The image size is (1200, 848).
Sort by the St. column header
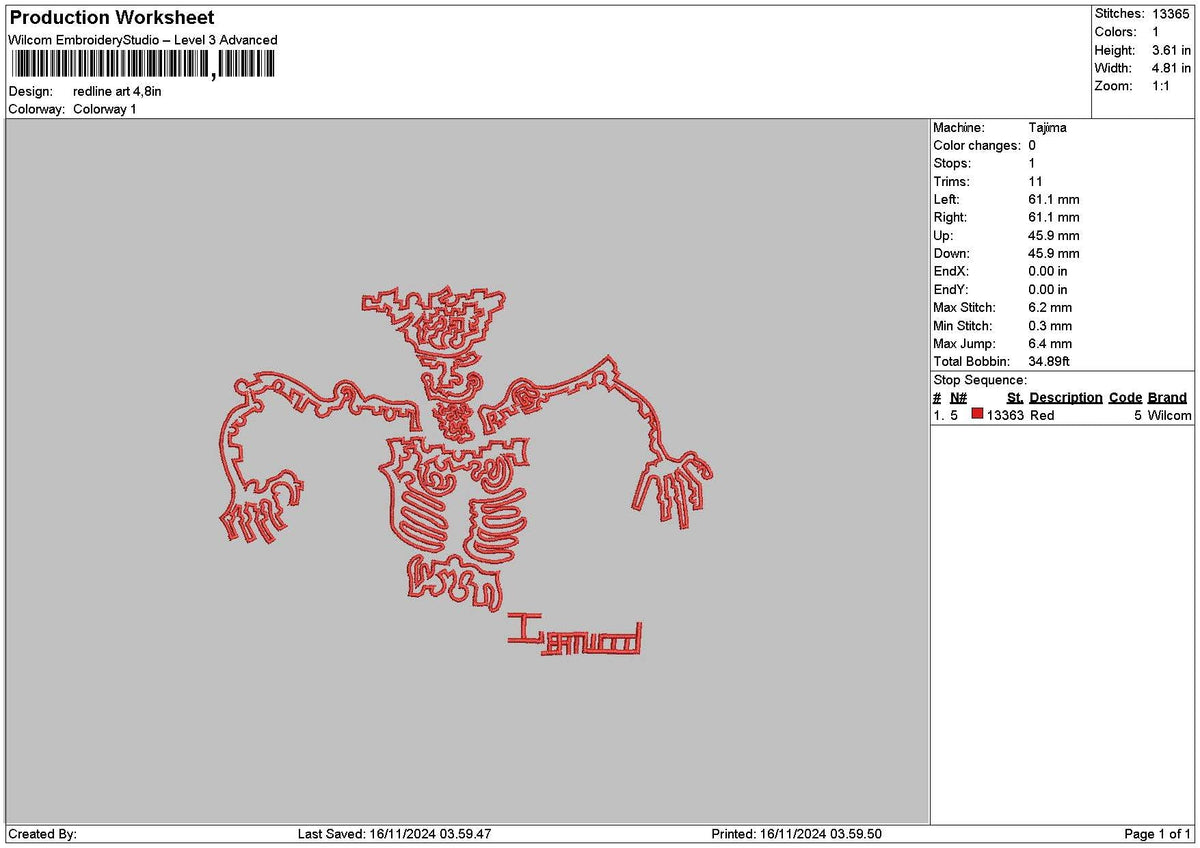point(1014,397)
